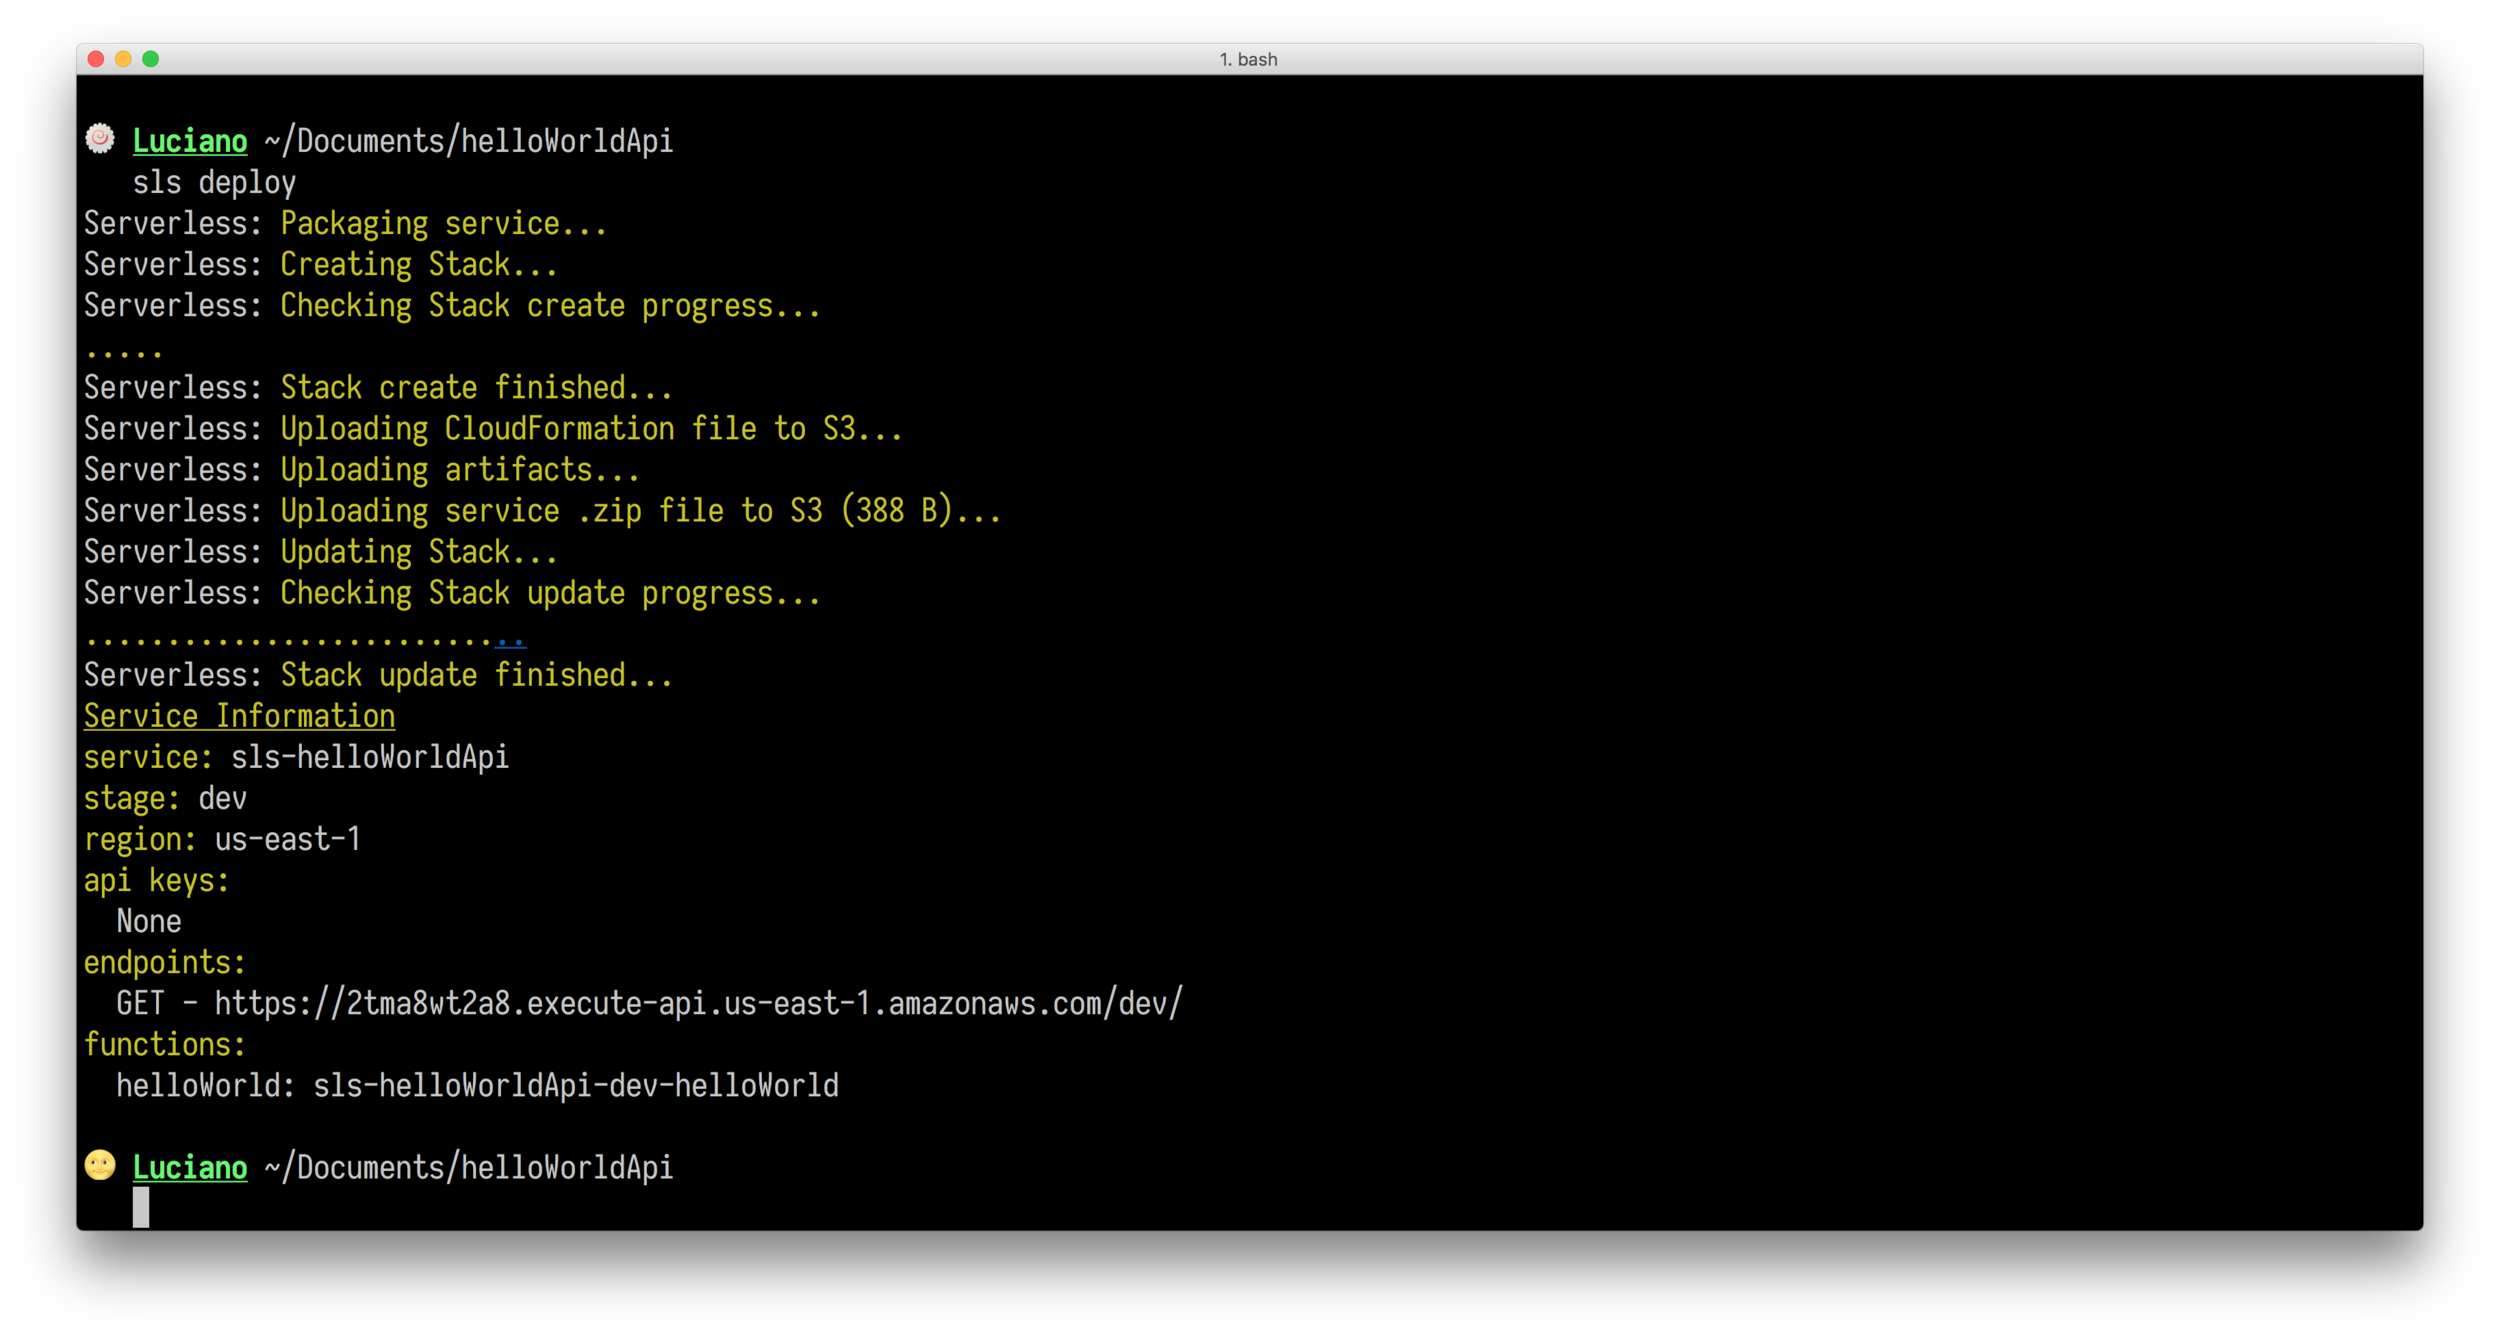This screenshot has height=1340, width=2500.
Task: Click the blinking cursor block at prompt
Action: point(141,1207)
